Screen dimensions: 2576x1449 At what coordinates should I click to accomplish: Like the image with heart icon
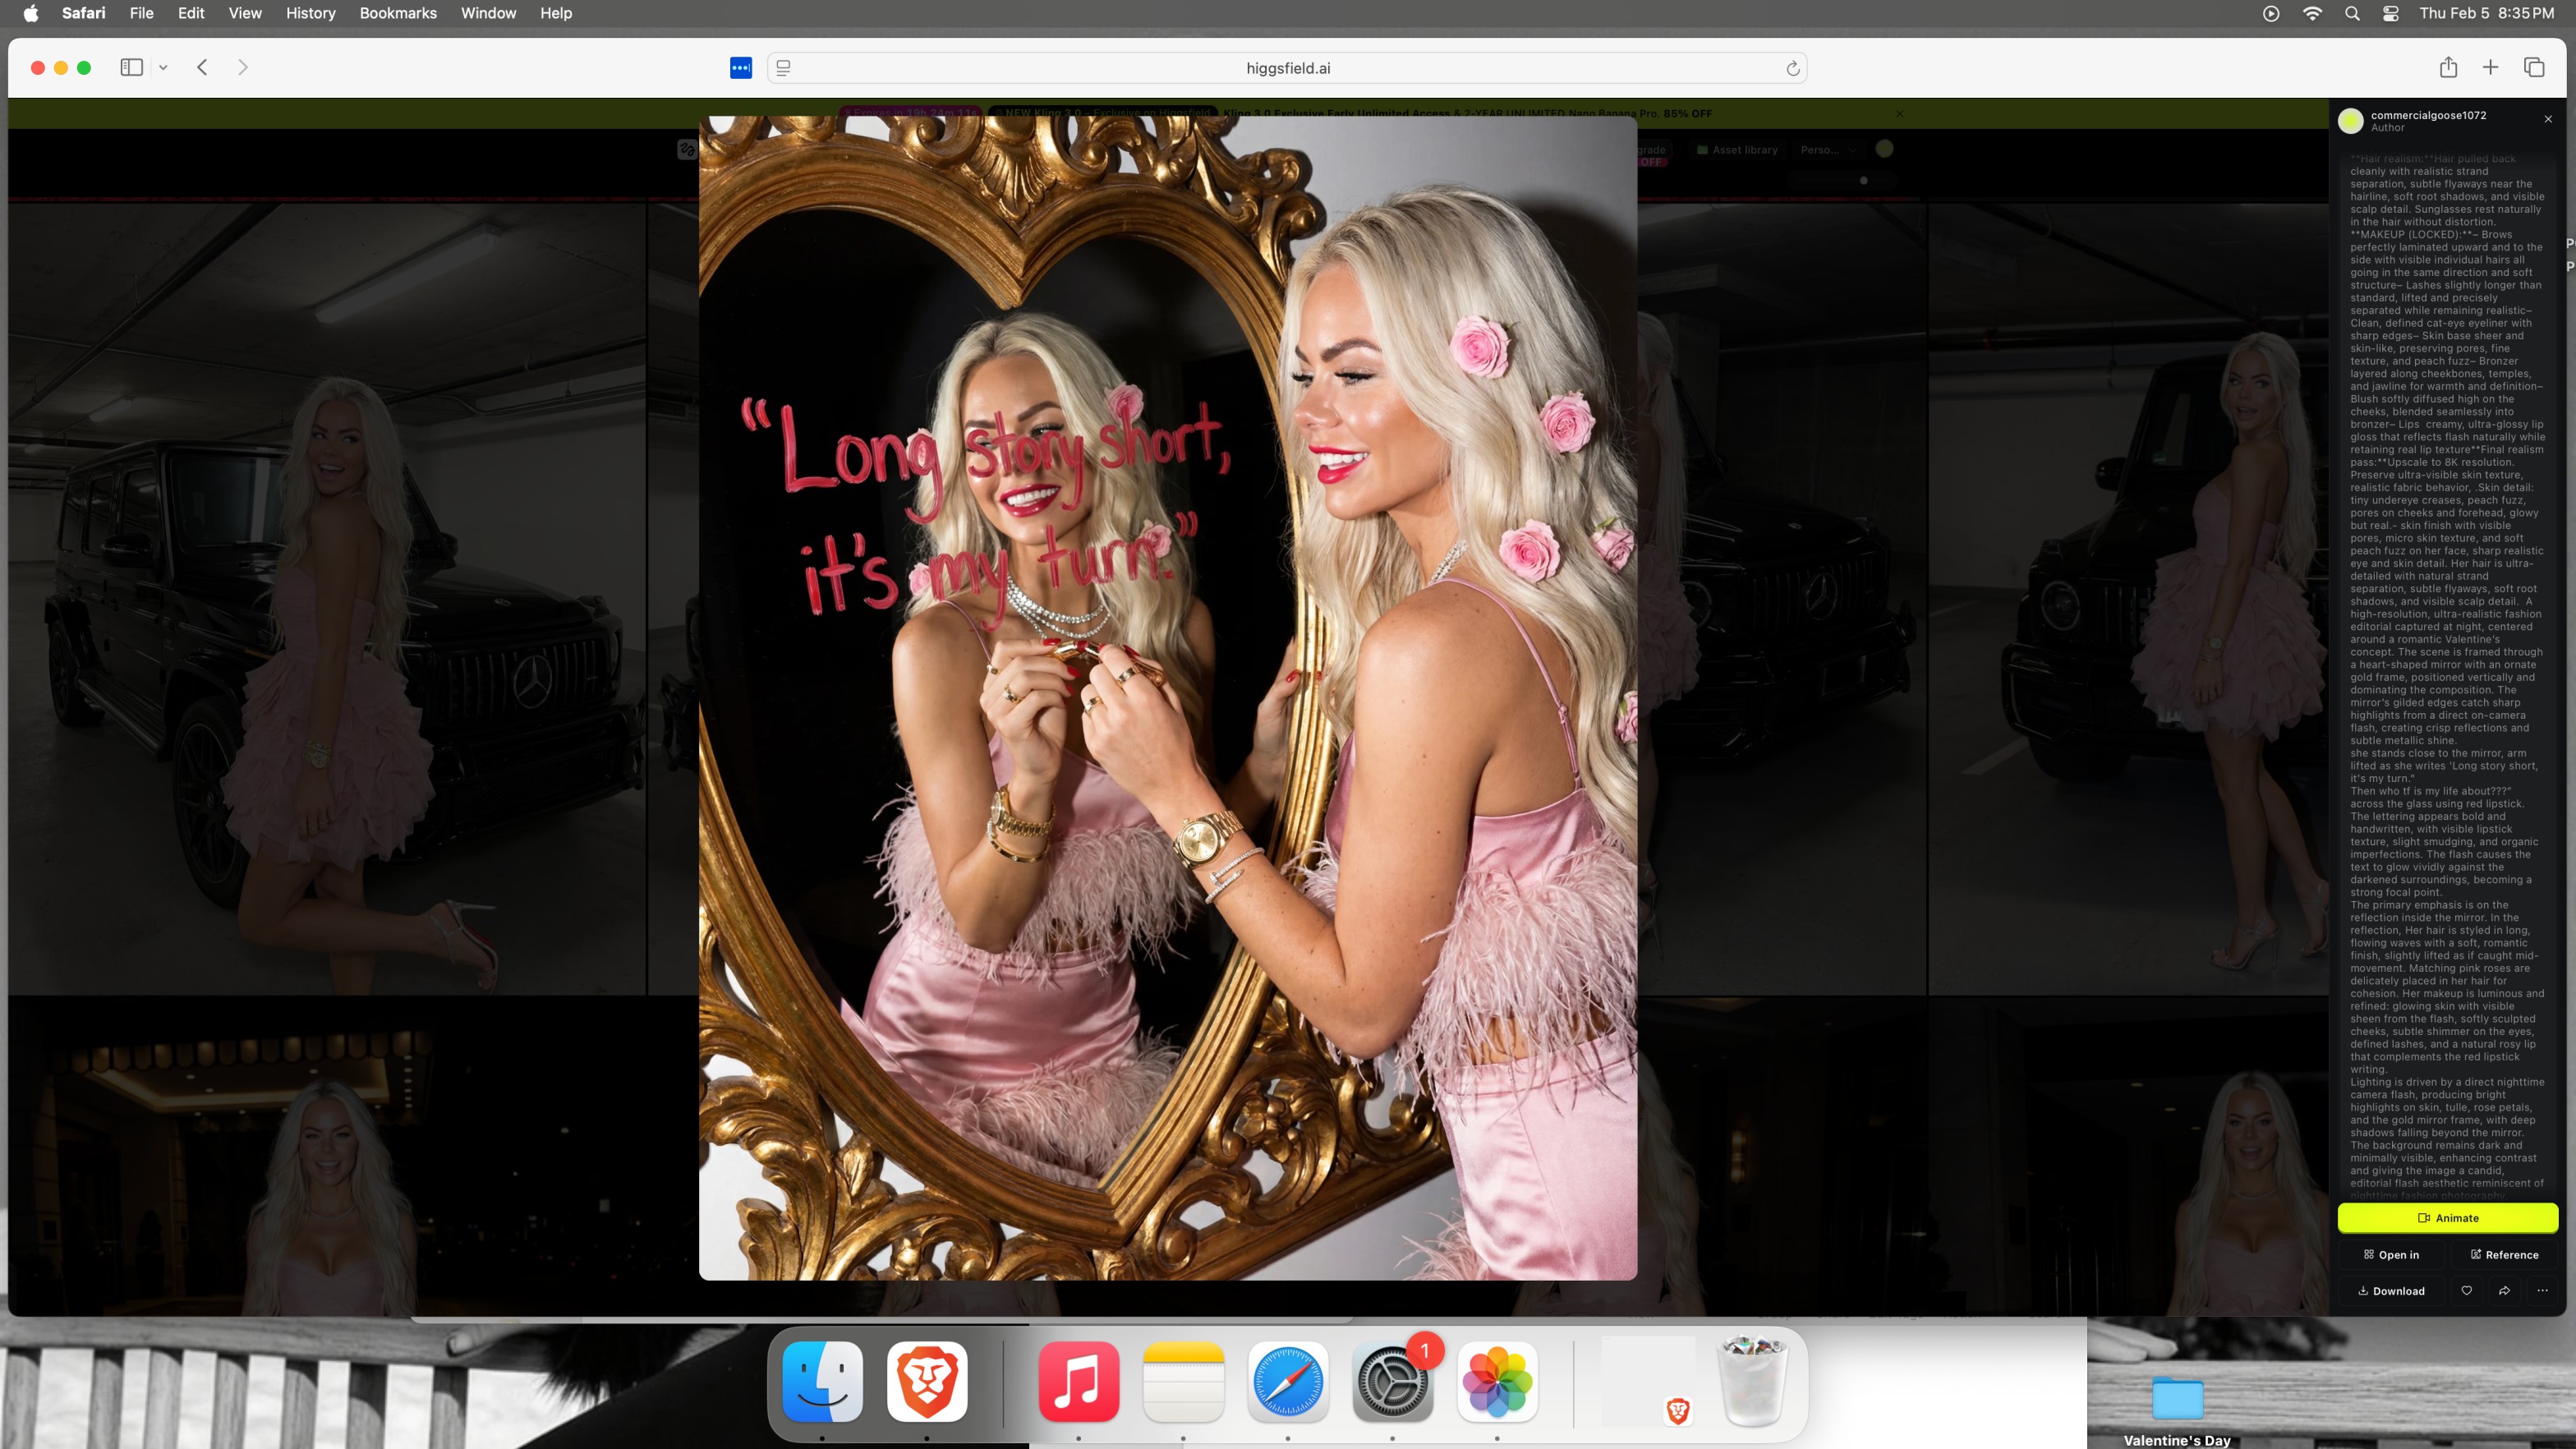[x=2467, y=1291]
